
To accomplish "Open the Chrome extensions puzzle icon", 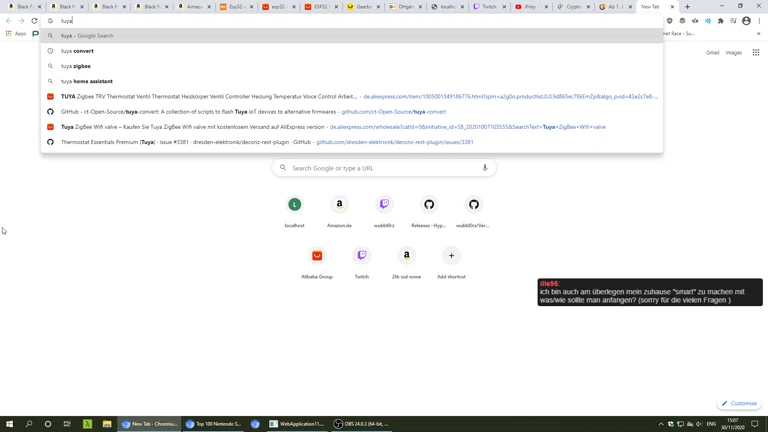I will coord(720,21).
